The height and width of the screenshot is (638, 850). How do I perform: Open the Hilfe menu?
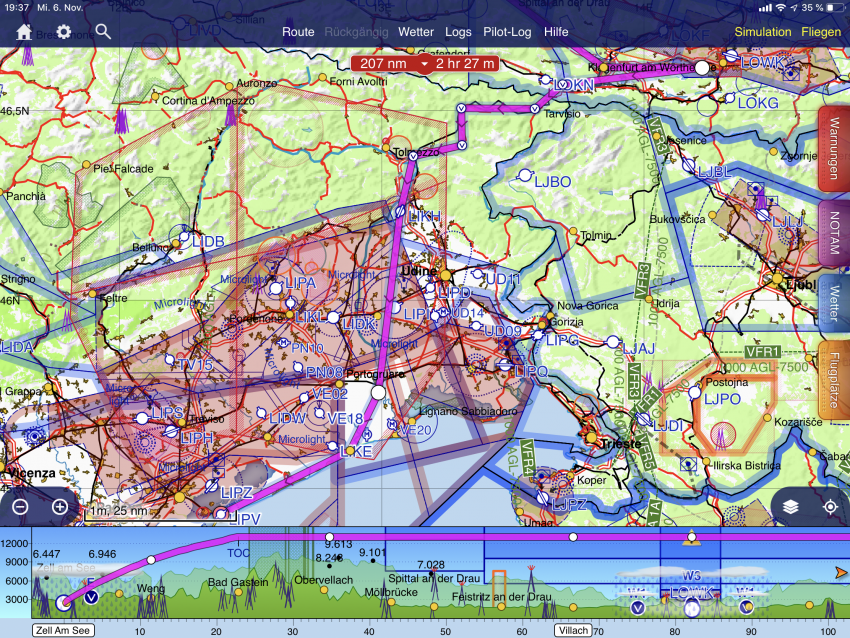click(556, 32)
